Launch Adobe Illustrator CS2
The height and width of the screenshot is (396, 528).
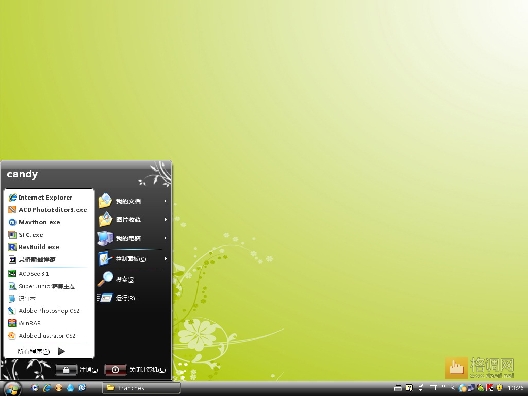[x=42, y=335]
